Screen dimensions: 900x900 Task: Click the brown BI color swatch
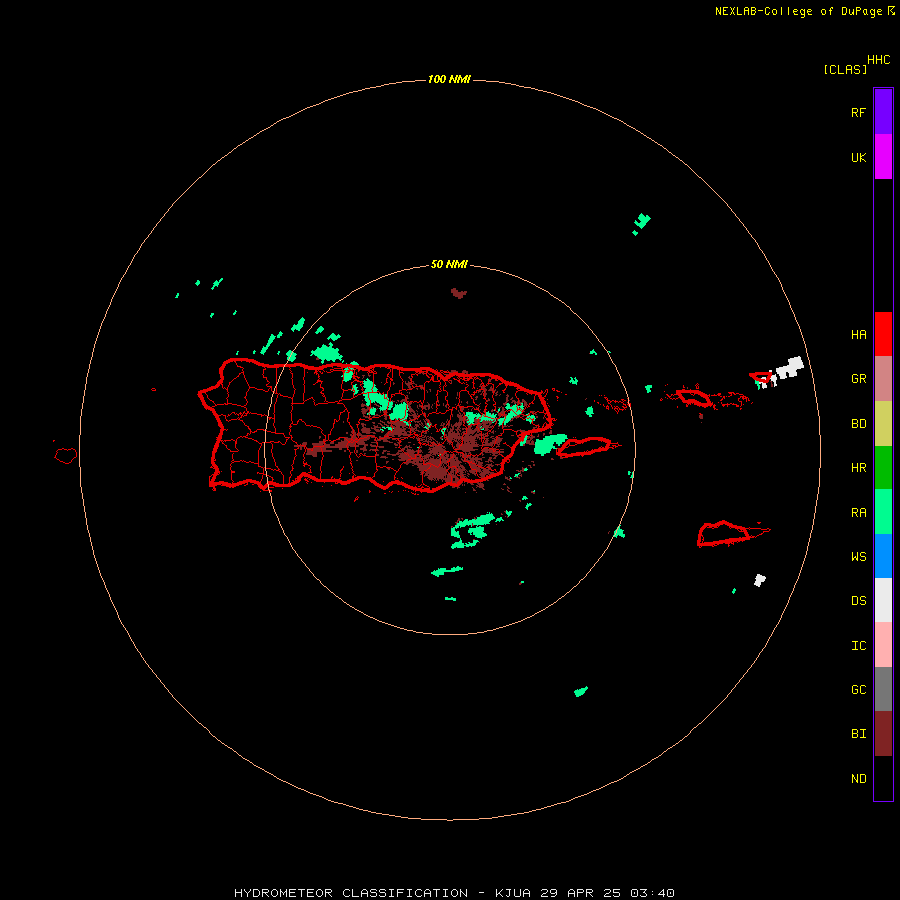[x=883, y=734]
